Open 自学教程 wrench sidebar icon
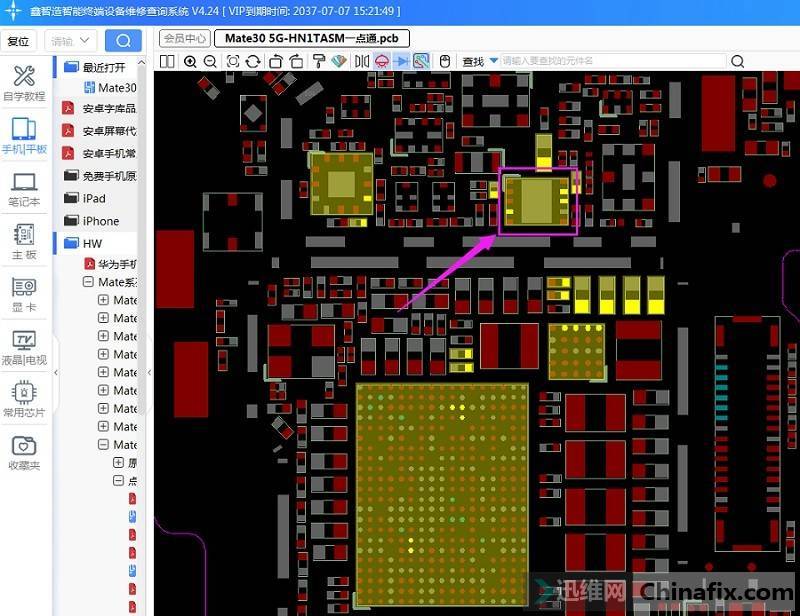 click(x=24, y=83)
